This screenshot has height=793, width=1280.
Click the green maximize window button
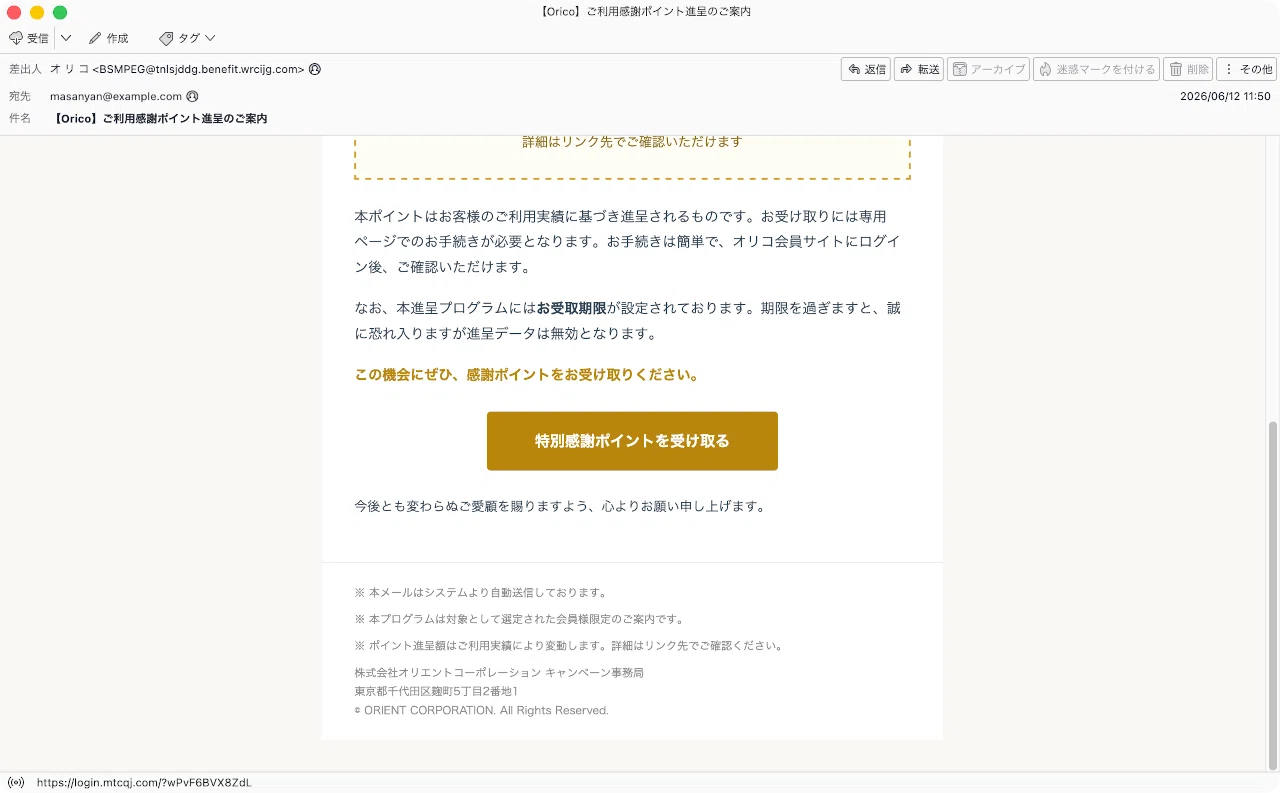tap(60, 12)
